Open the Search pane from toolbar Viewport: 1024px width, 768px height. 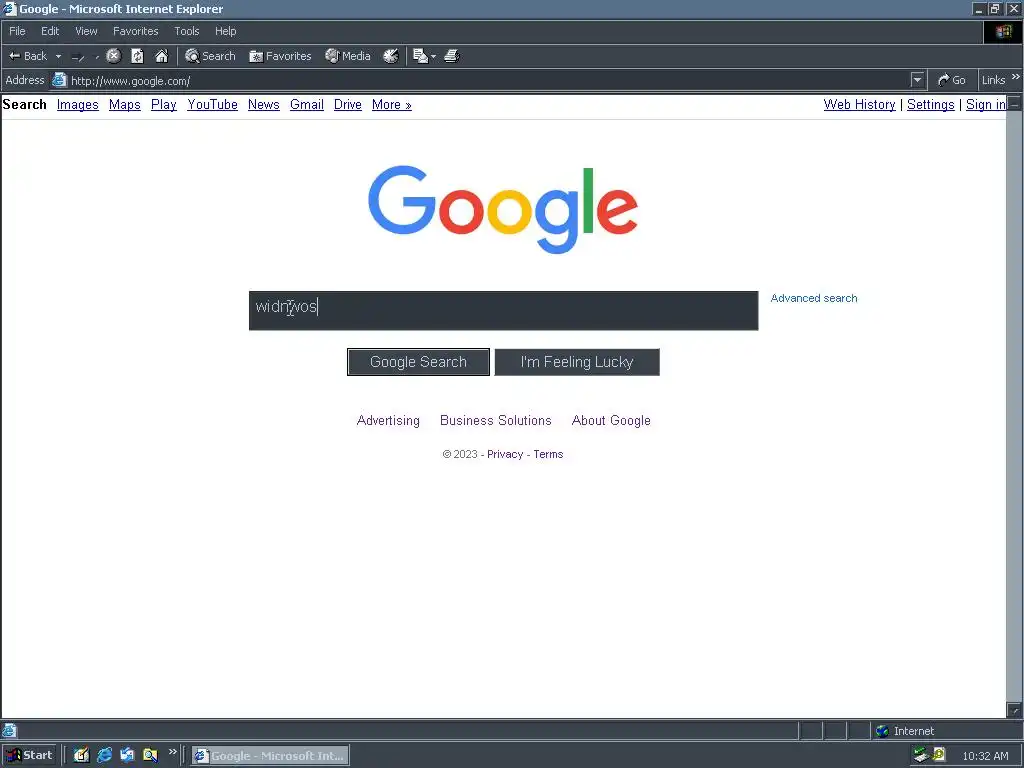pyautogui.click(x=210, y=56)
